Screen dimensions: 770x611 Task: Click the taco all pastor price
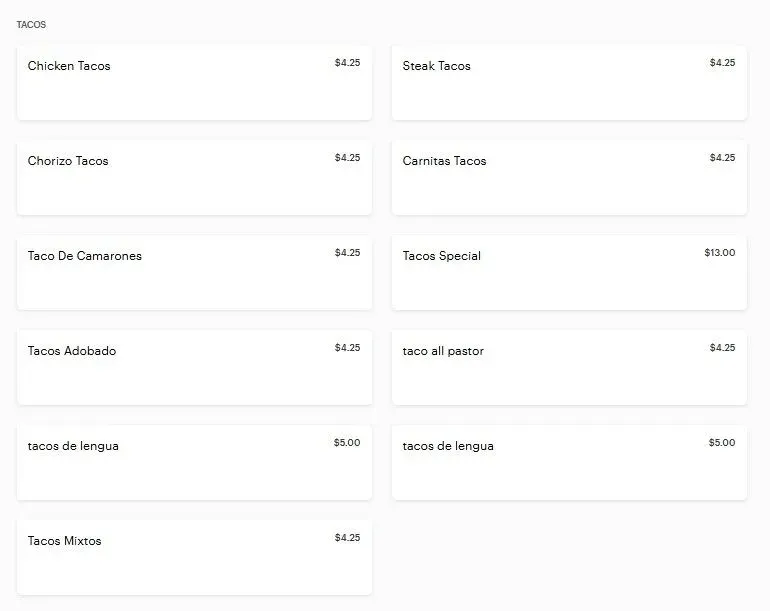tap(722, 348)
